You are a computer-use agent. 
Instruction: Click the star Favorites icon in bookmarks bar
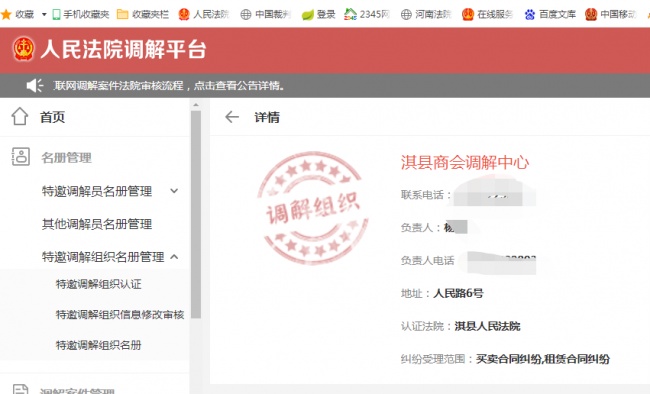tap(6, 15)
